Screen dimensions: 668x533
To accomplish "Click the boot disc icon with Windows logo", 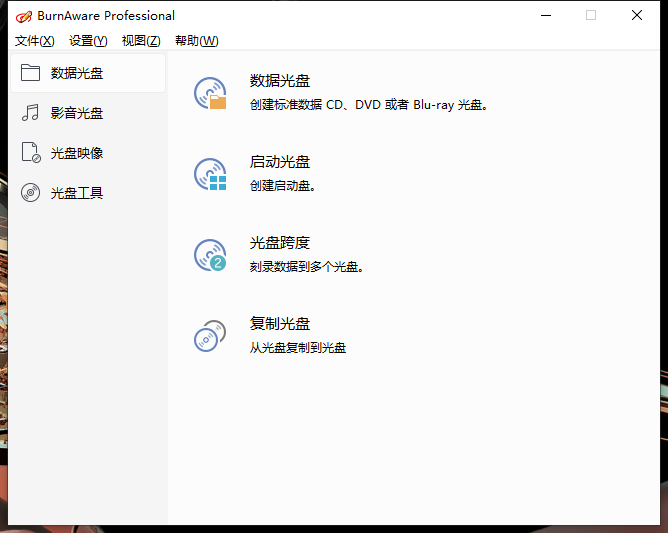I will [210, 174].
